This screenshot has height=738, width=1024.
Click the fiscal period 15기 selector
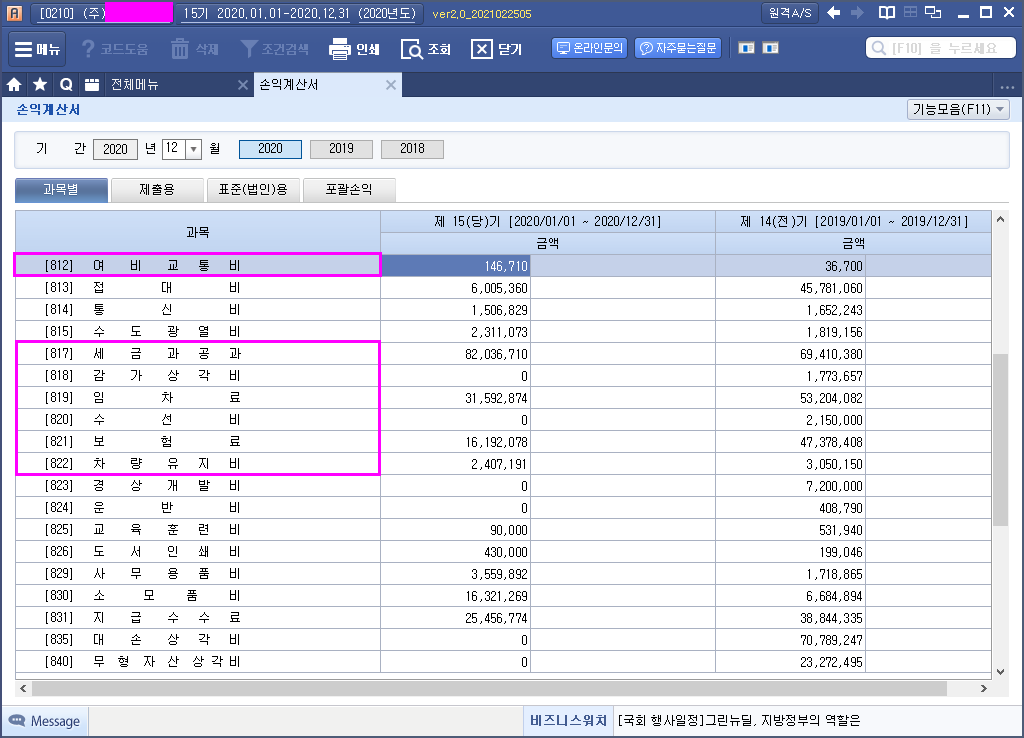coord(299,13)
